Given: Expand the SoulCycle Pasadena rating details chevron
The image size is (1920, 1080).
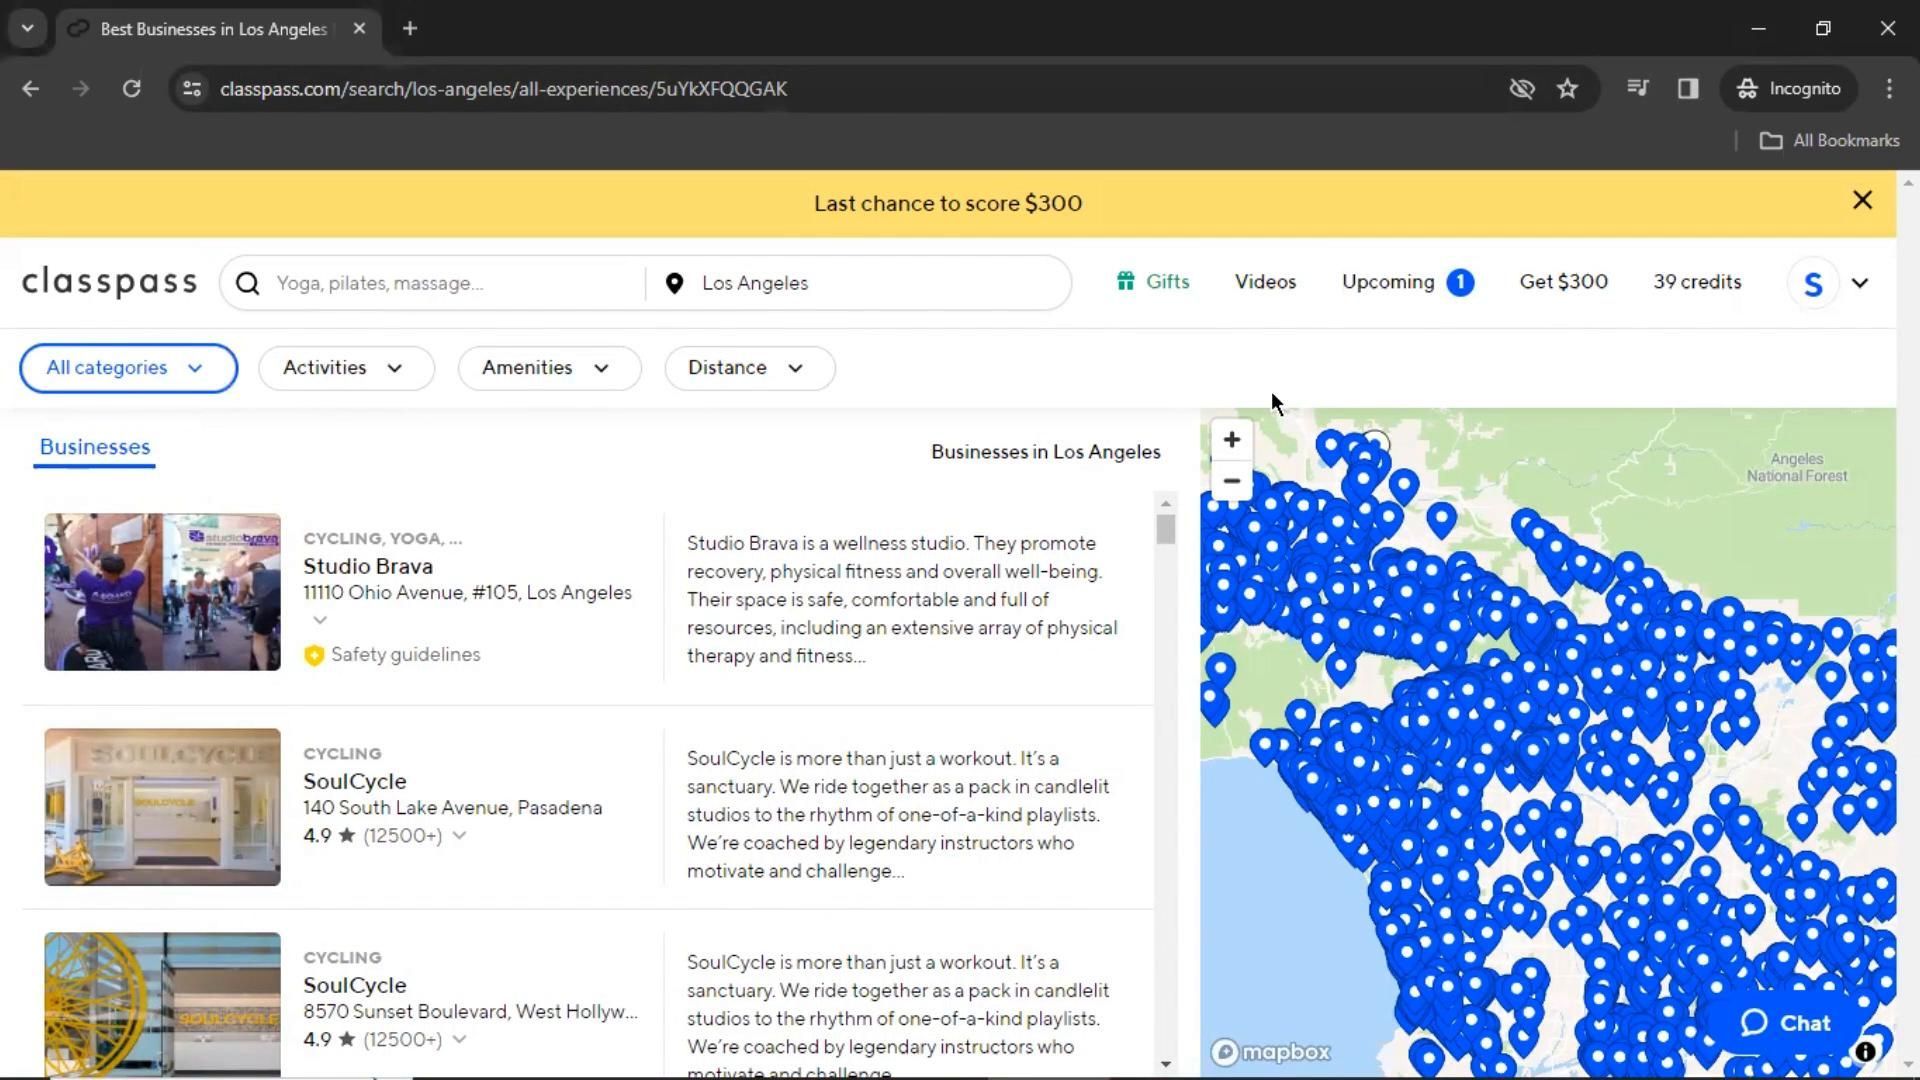Looking at the screenshot, I should point(459,835).
